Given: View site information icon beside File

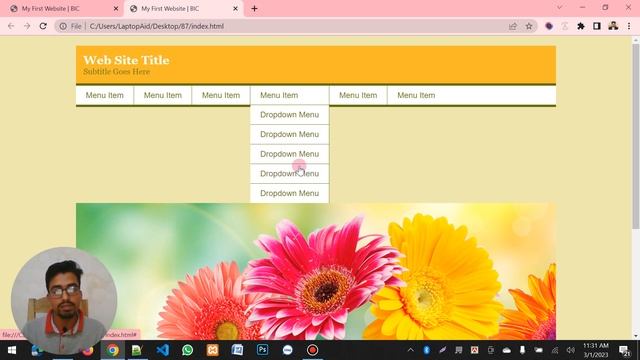Looking at the screenshot, I should click(x=63, y=26).
